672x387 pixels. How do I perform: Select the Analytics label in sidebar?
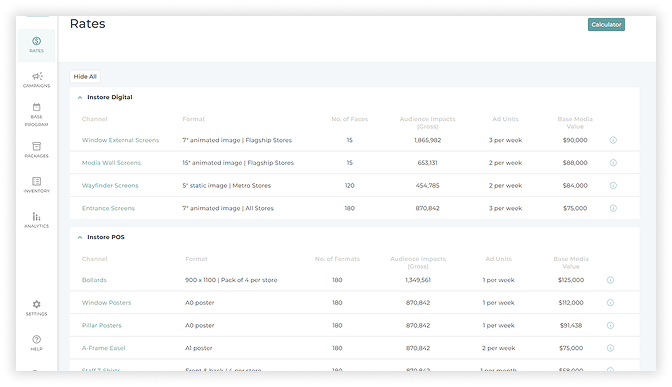(x=36, y=226)
